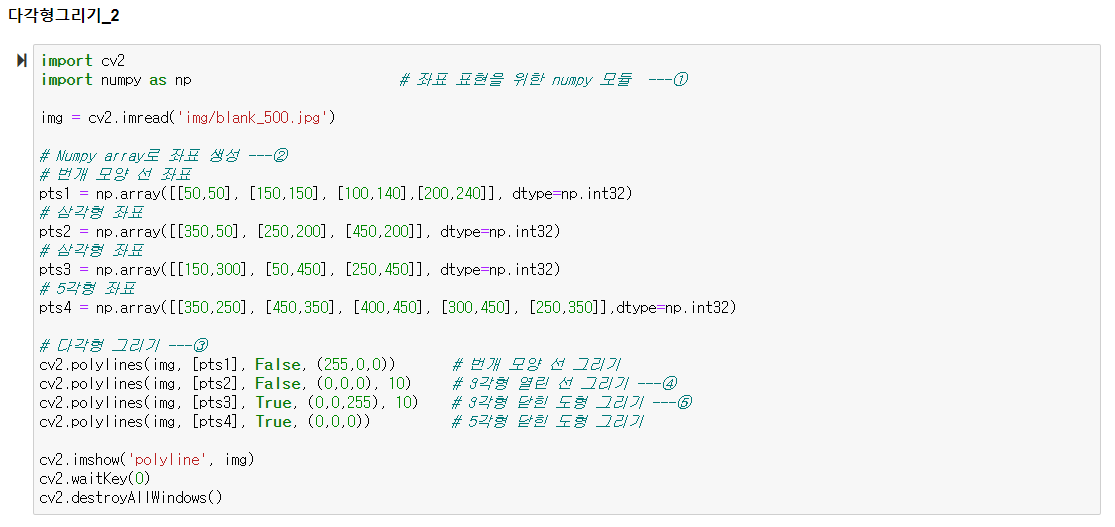Run the cell with the run icon

point(21,60)
